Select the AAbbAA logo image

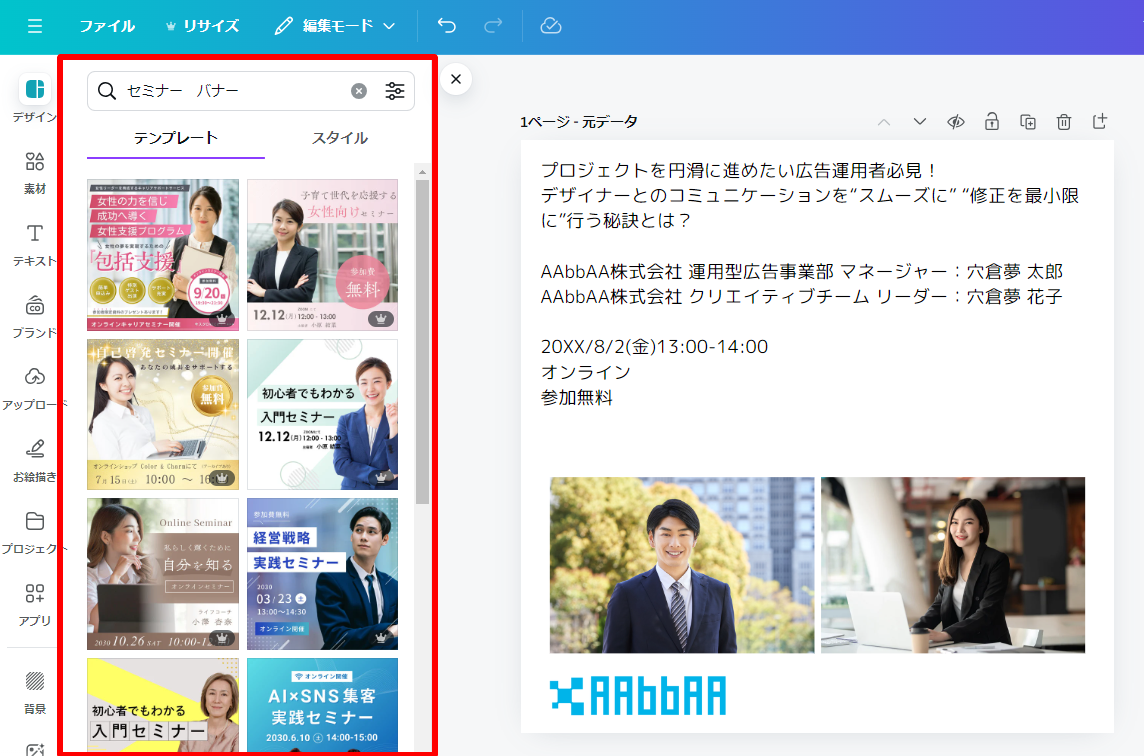(x=638, y=695)
